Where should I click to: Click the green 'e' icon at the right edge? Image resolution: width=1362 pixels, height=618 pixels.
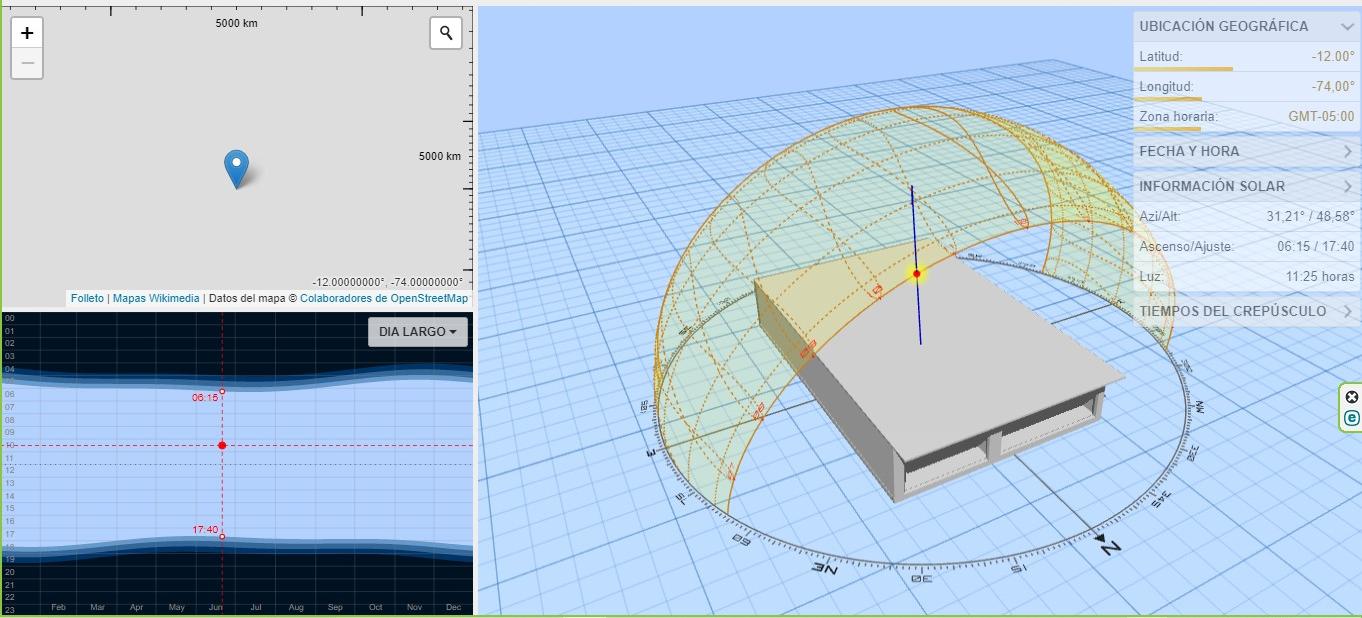click(1352, 418)
